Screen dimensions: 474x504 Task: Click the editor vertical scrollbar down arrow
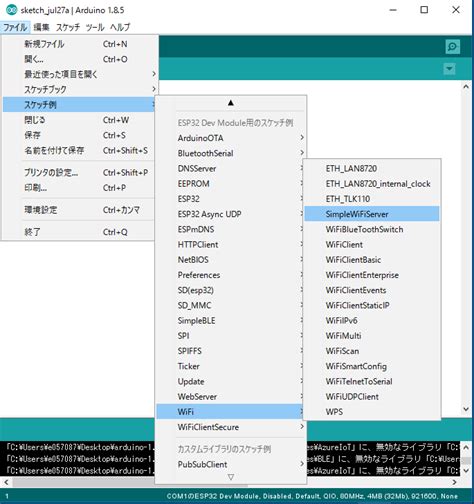pyautogui.click(x=466, y=409)
